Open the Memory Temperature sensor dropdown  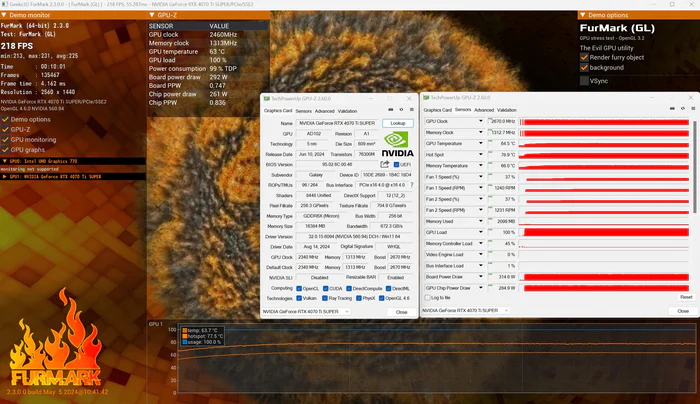[x=481, y=166]
